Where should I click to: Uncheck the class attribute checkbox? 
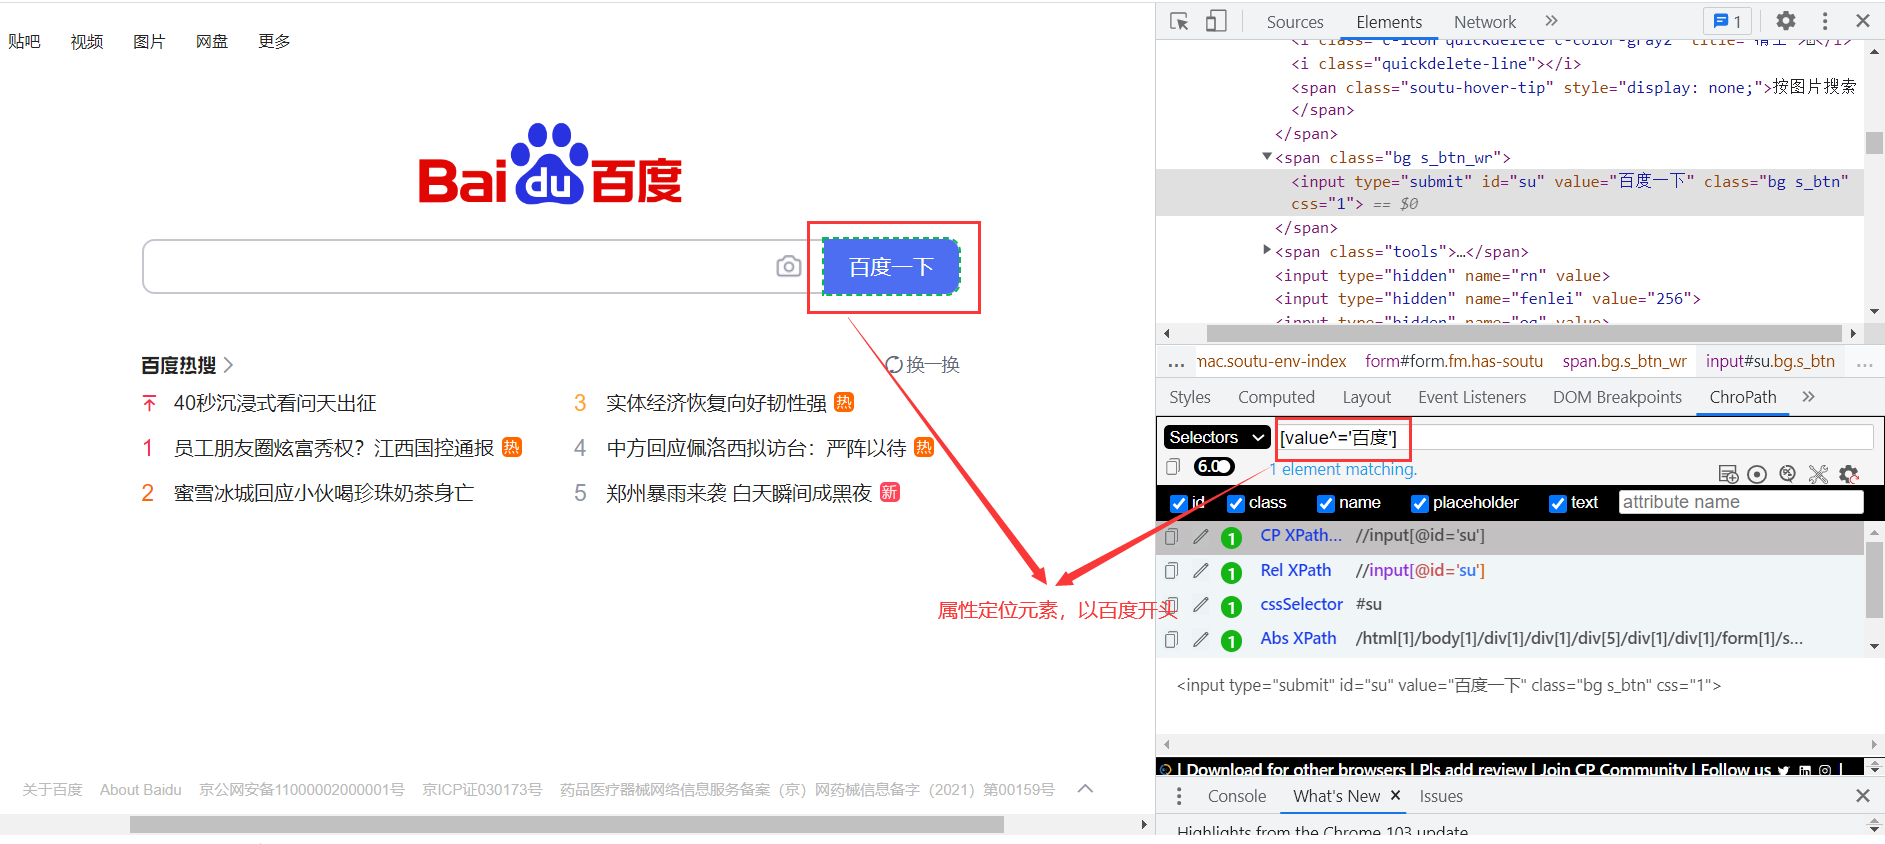point(1236,503)
